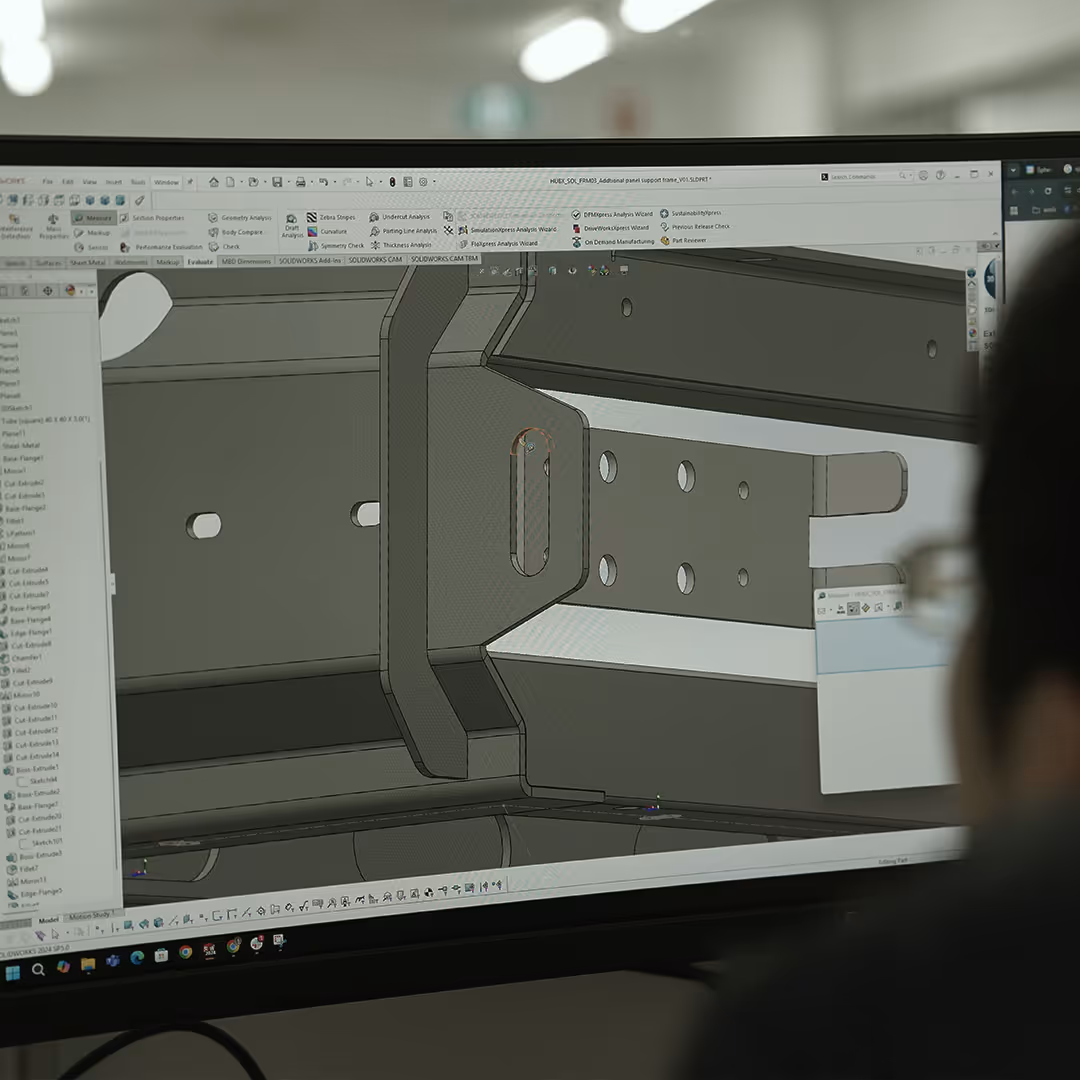Run the Check tool in Evaluate ribbon
Image resolution: width=1080 pixels, height=1080 pixels.
(x=225, y=247)
